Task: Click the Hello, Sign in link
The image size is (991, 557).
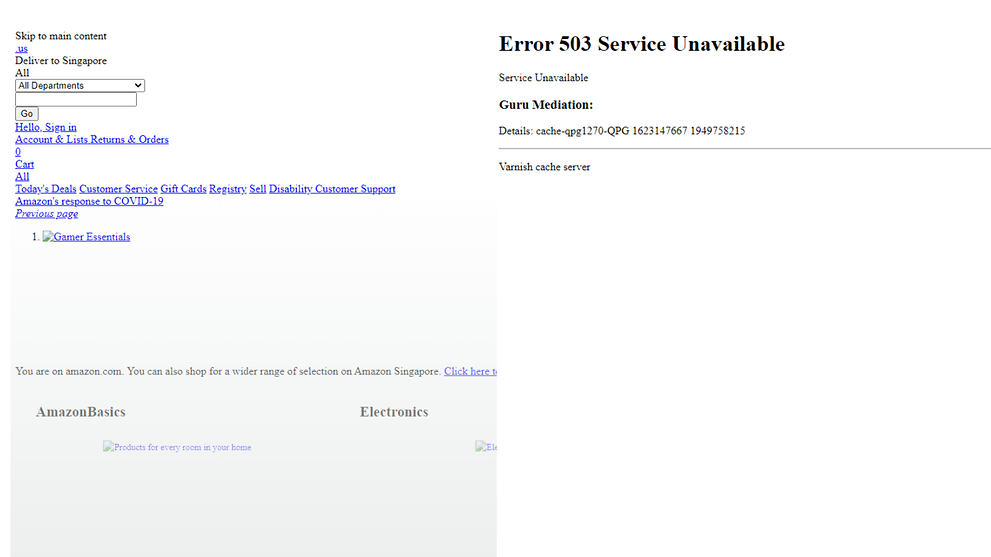Action: click(x=46, y=127)
